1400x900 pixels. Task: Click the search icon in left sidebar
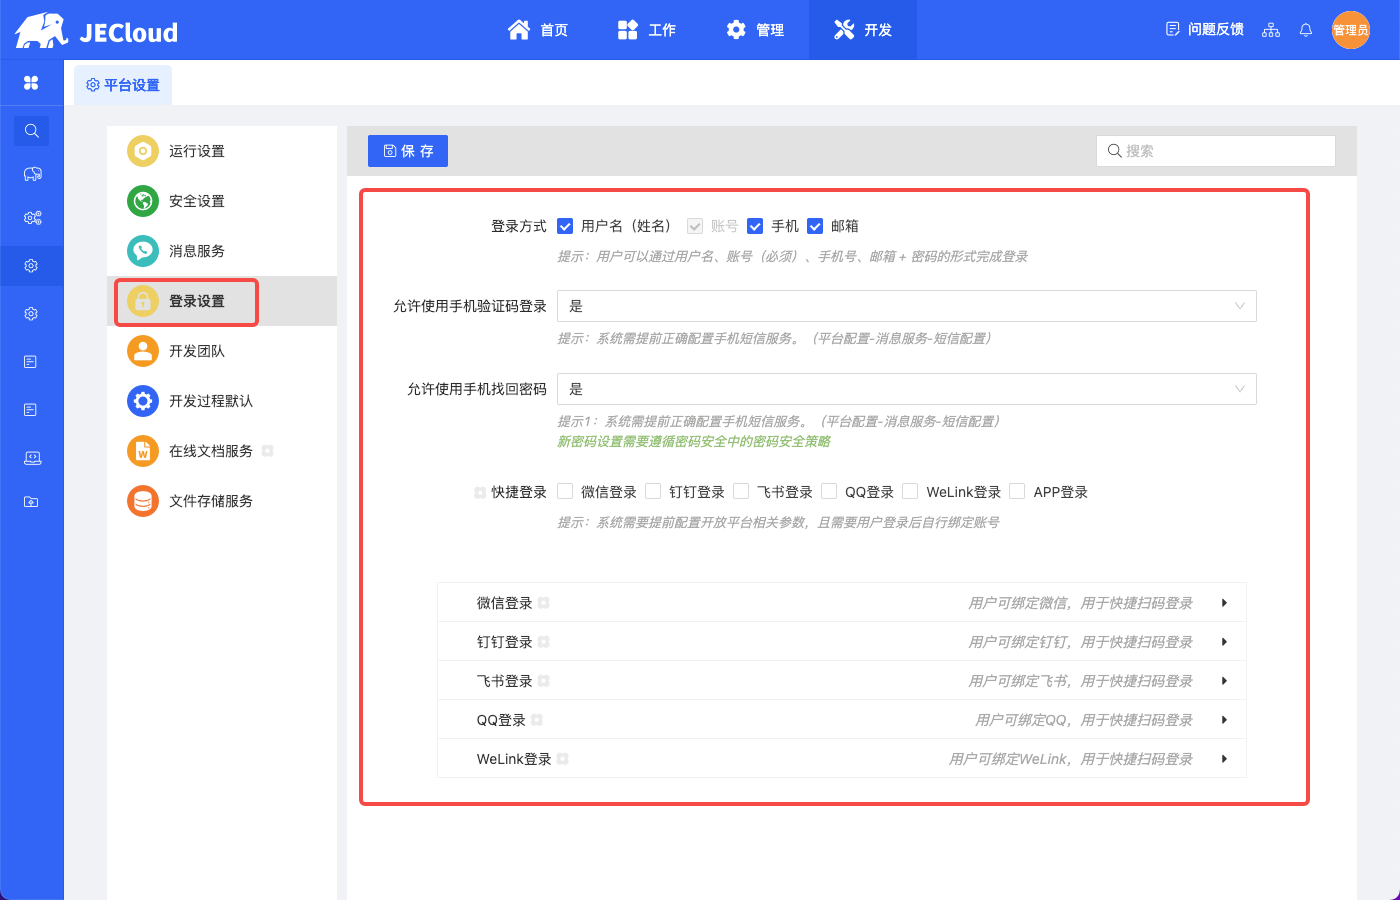pos(31,131)
